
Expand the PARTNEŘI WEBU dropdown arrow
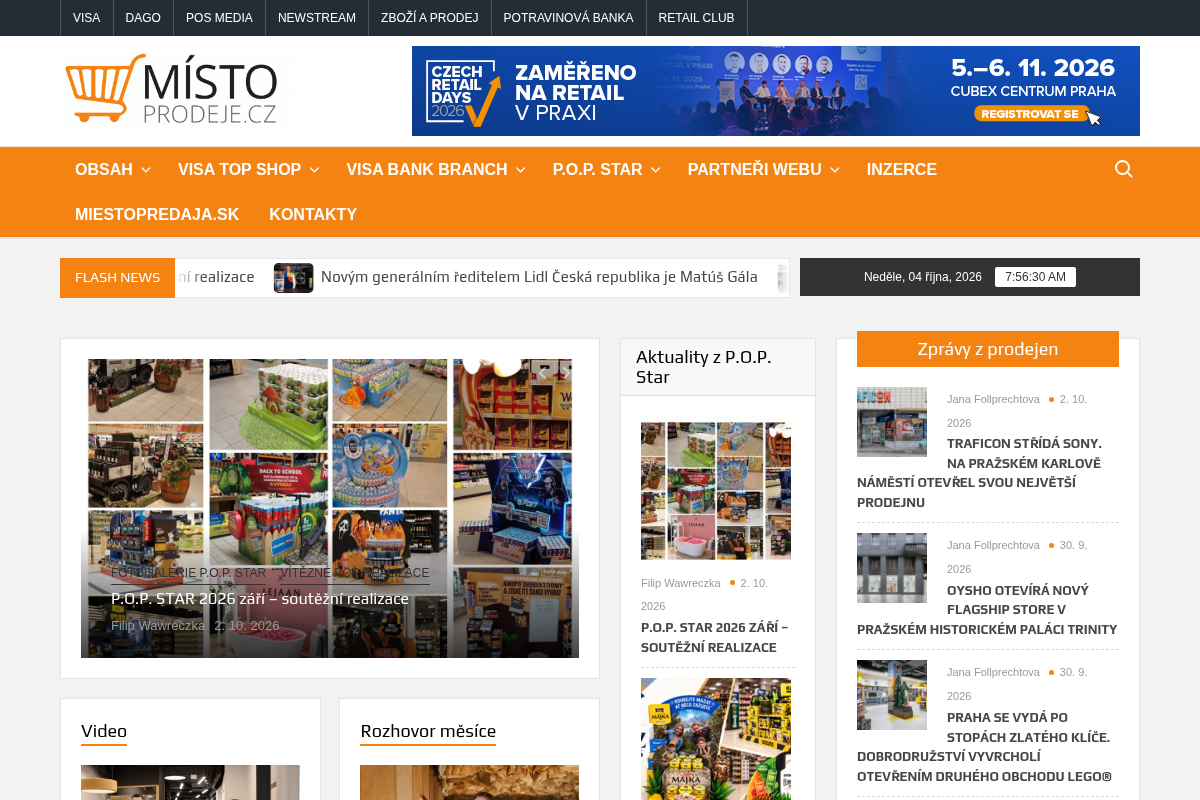[x=835, y=170]
